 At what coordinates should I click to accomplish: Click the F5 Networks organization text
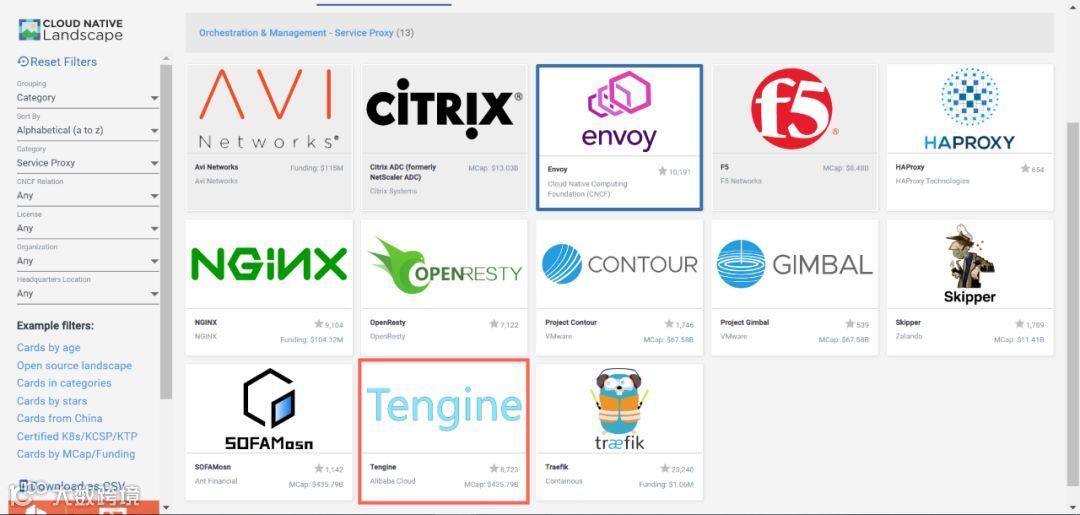coord(741,181)
